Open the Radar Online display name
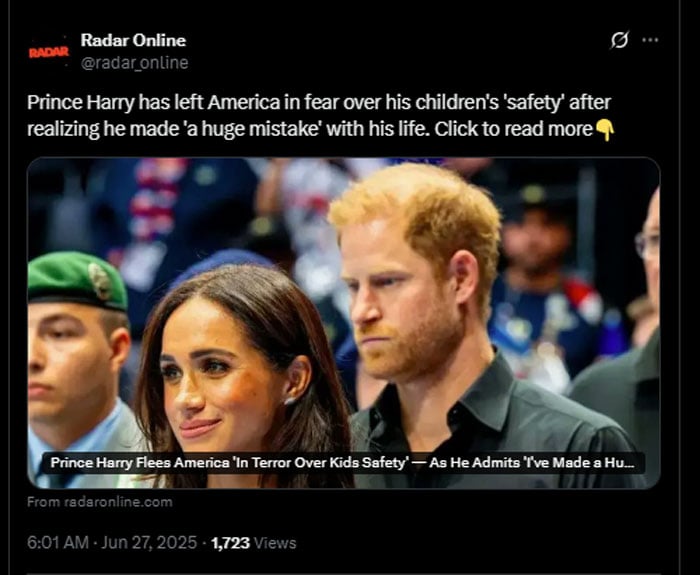This screenshot has height=575, width=700. click(133, 40)
